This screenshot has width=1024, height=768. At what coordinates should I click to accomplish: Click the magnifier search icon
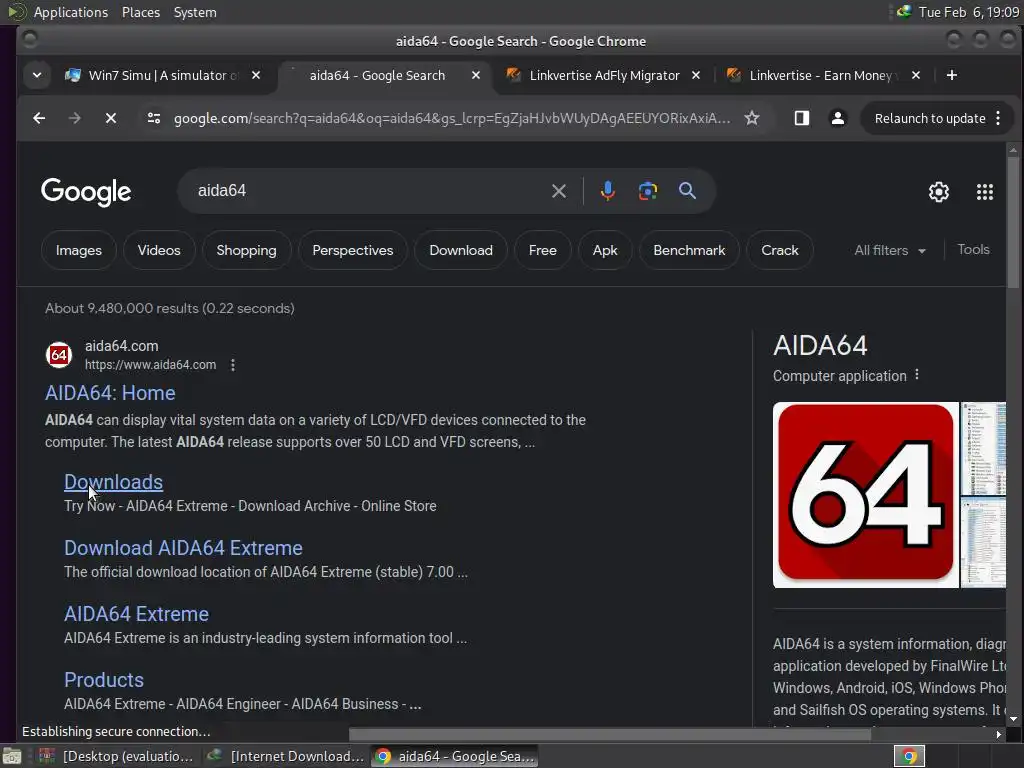click(687, 191)
